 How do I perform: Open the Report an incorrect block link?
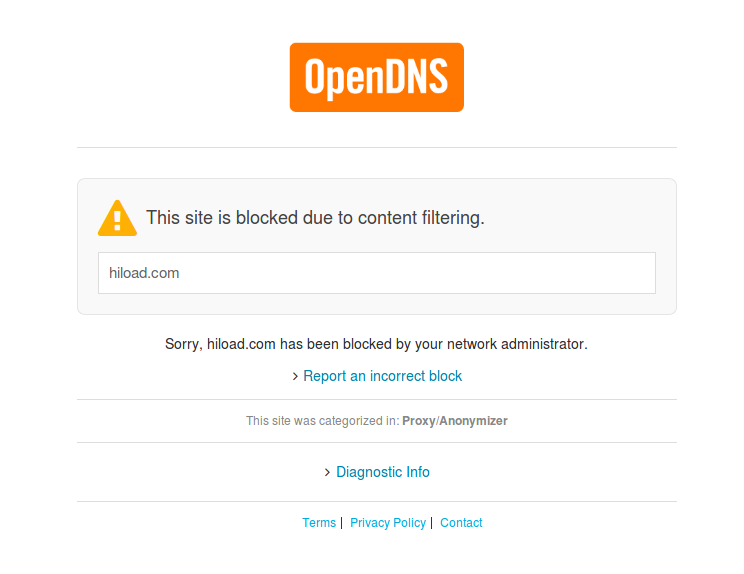382,376
